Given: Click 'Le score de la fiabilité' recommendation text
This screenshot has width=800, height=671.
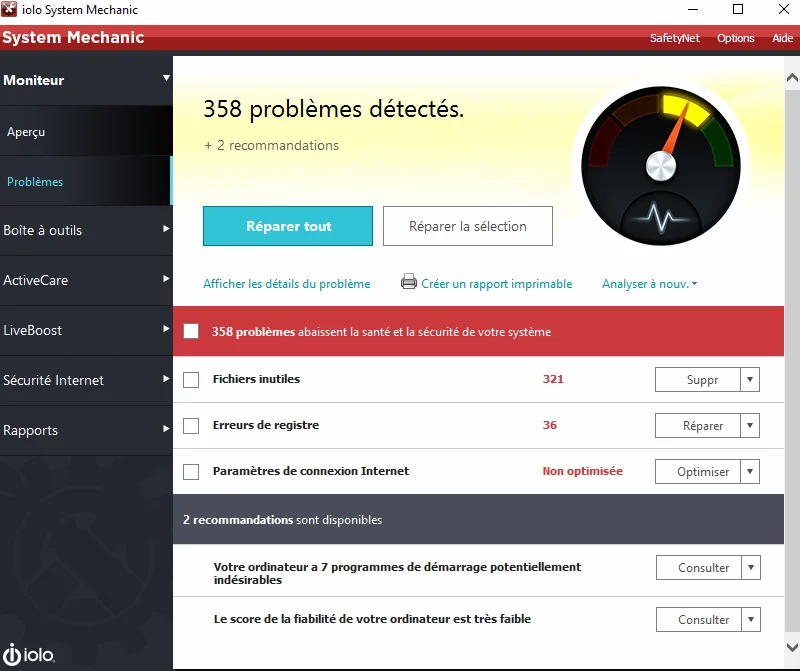Looking at the screenshot, I should click(372, 619).
